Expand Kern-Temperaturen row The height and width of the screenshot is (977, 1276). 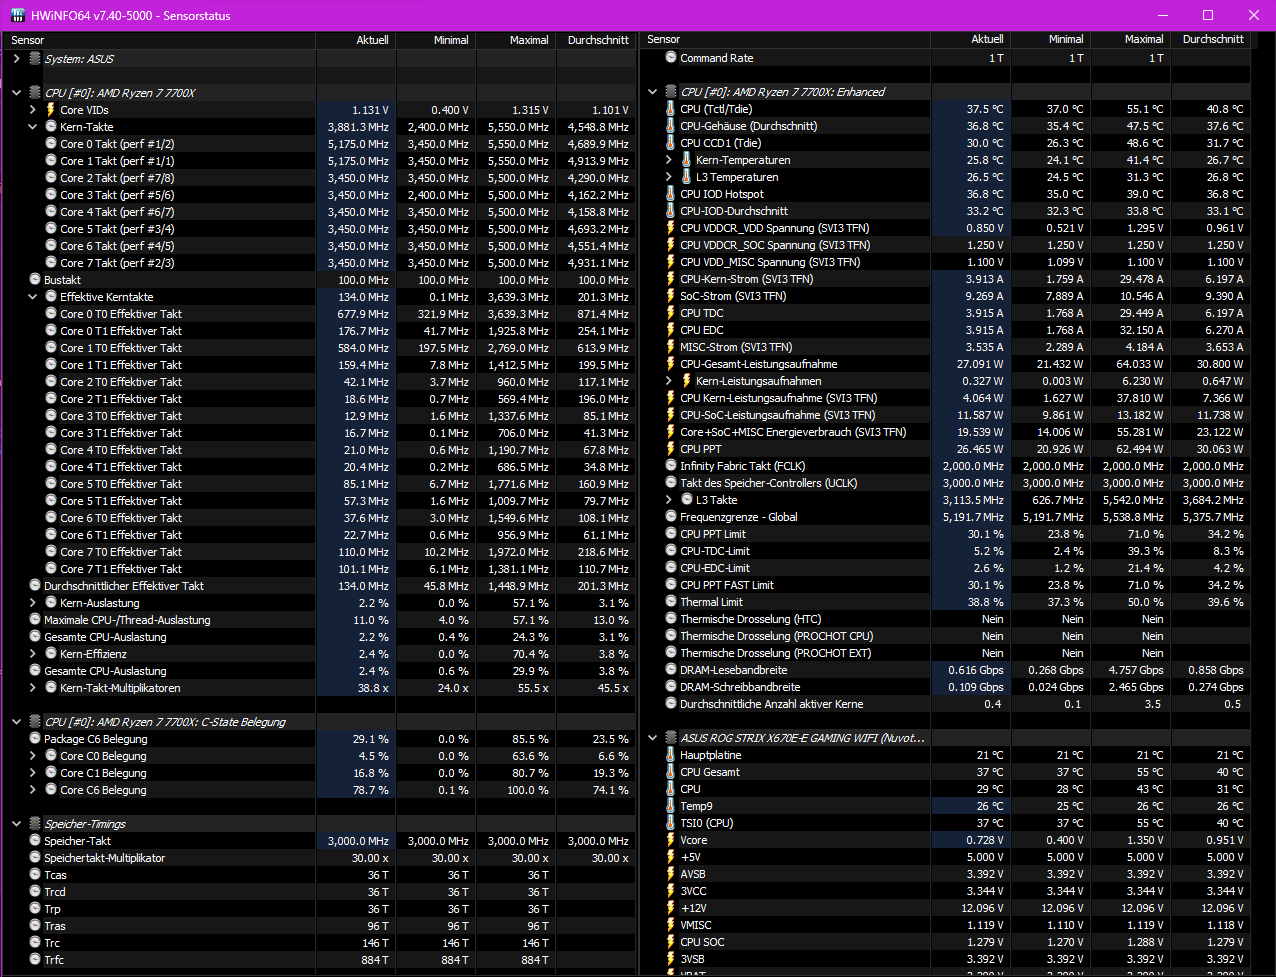[x=669, y=160]
